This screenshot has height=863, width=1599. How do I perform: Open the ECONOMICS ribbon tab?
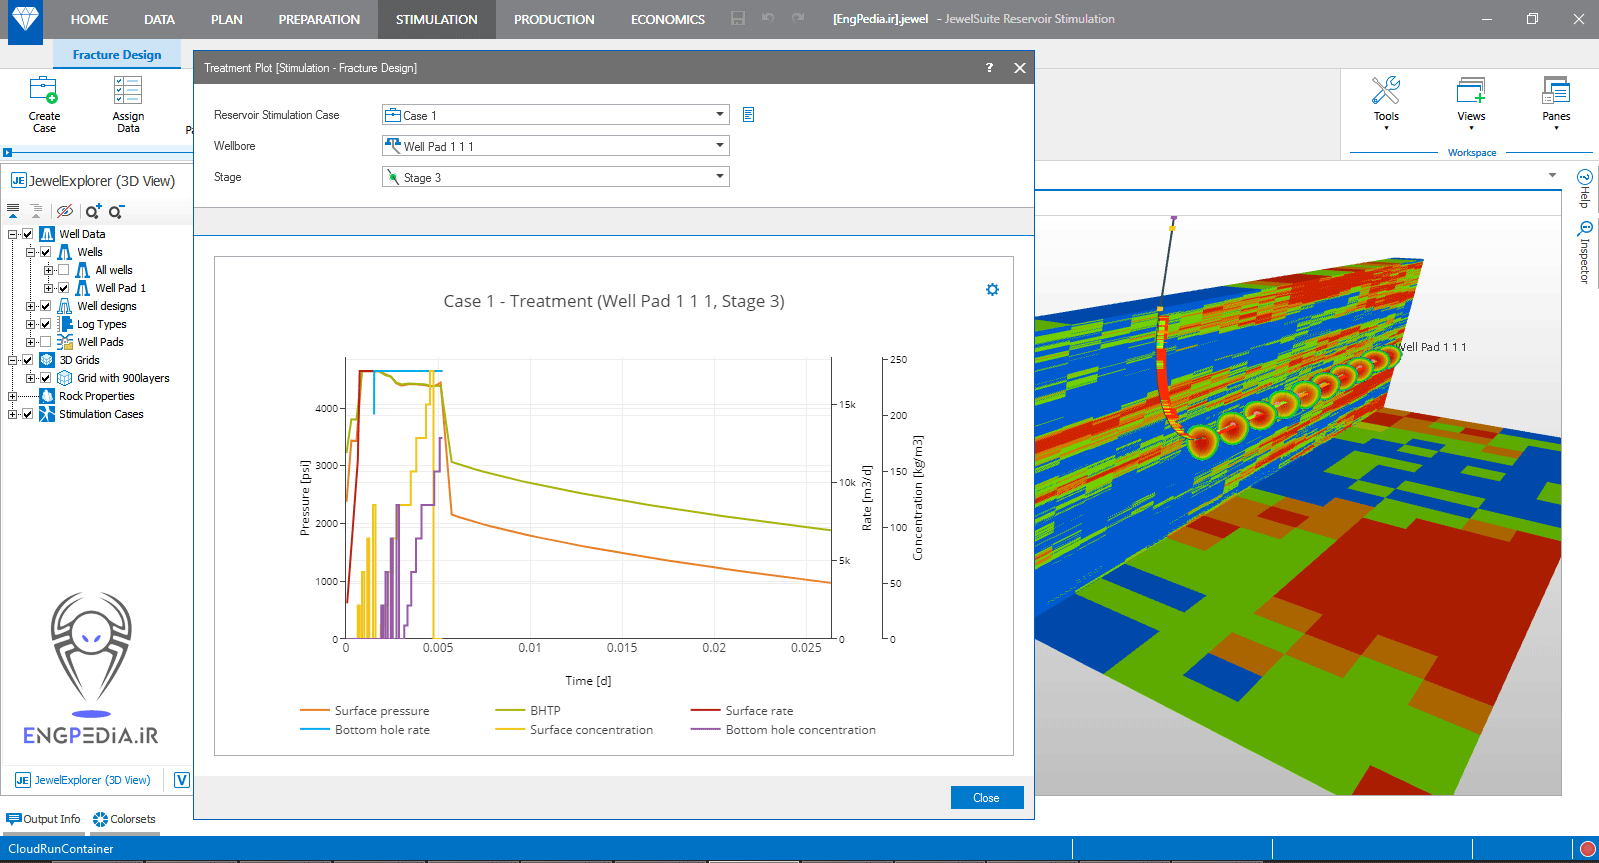(x=667, y=19)
